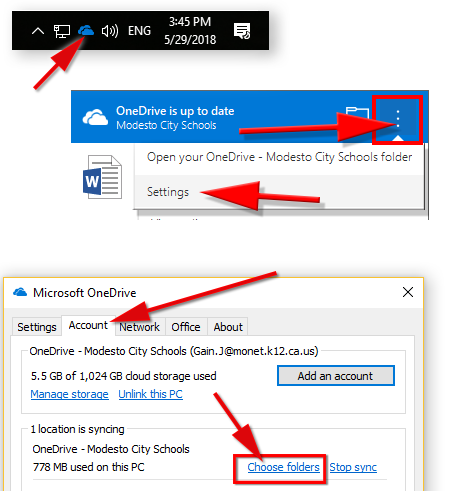Open the clock showing 3:45 PM
This screenshot has height=504, width=457.
190,31
